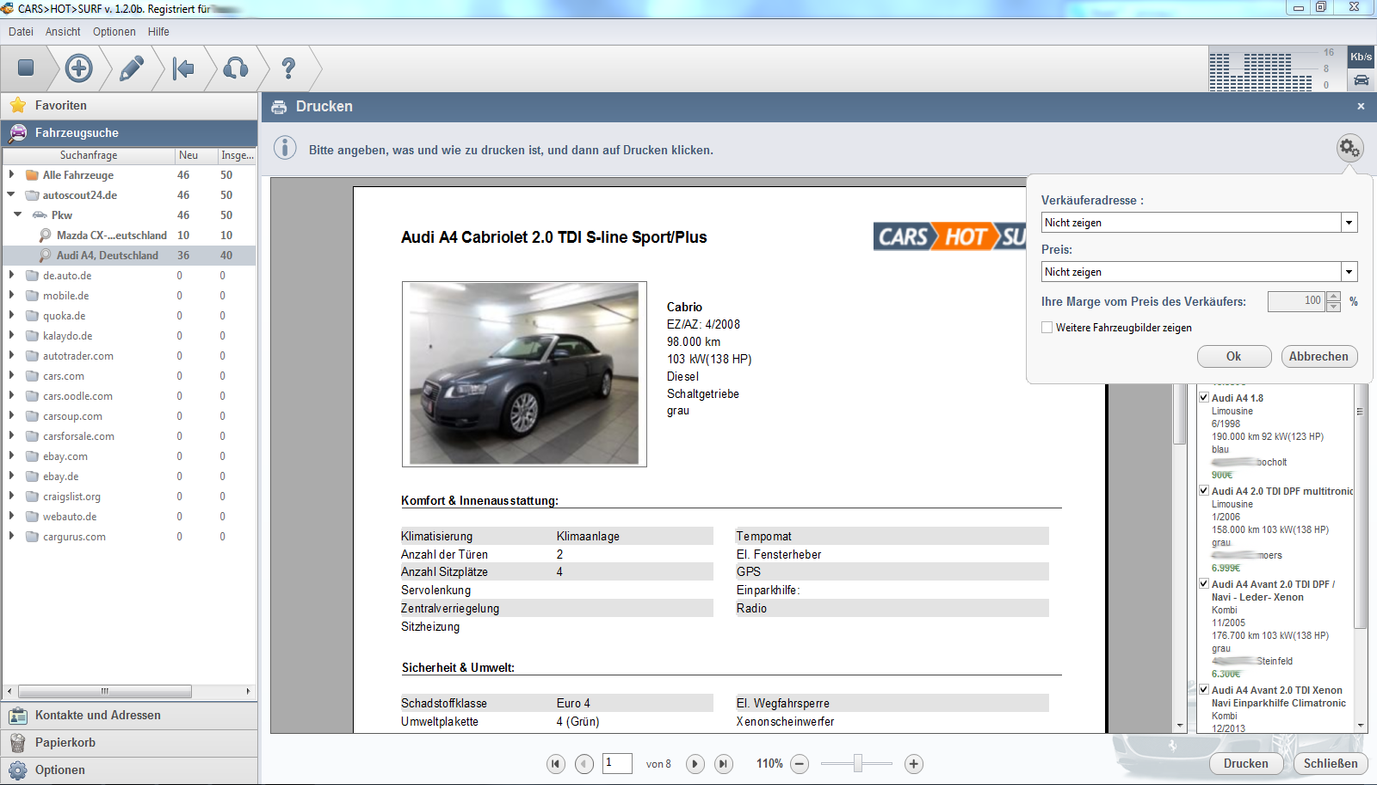1377x785 pixels.
Task: Expand the cargurus.com tree node
Action: tap(11, 536)
